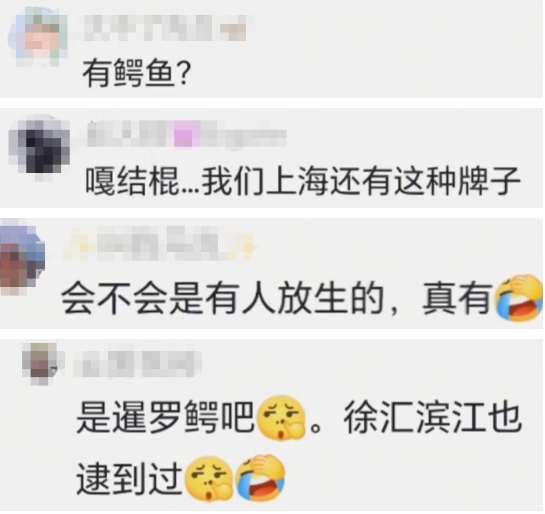545x514 pixels.
Task: Open the first commenter's blurred username
Action: coord(165,28)
